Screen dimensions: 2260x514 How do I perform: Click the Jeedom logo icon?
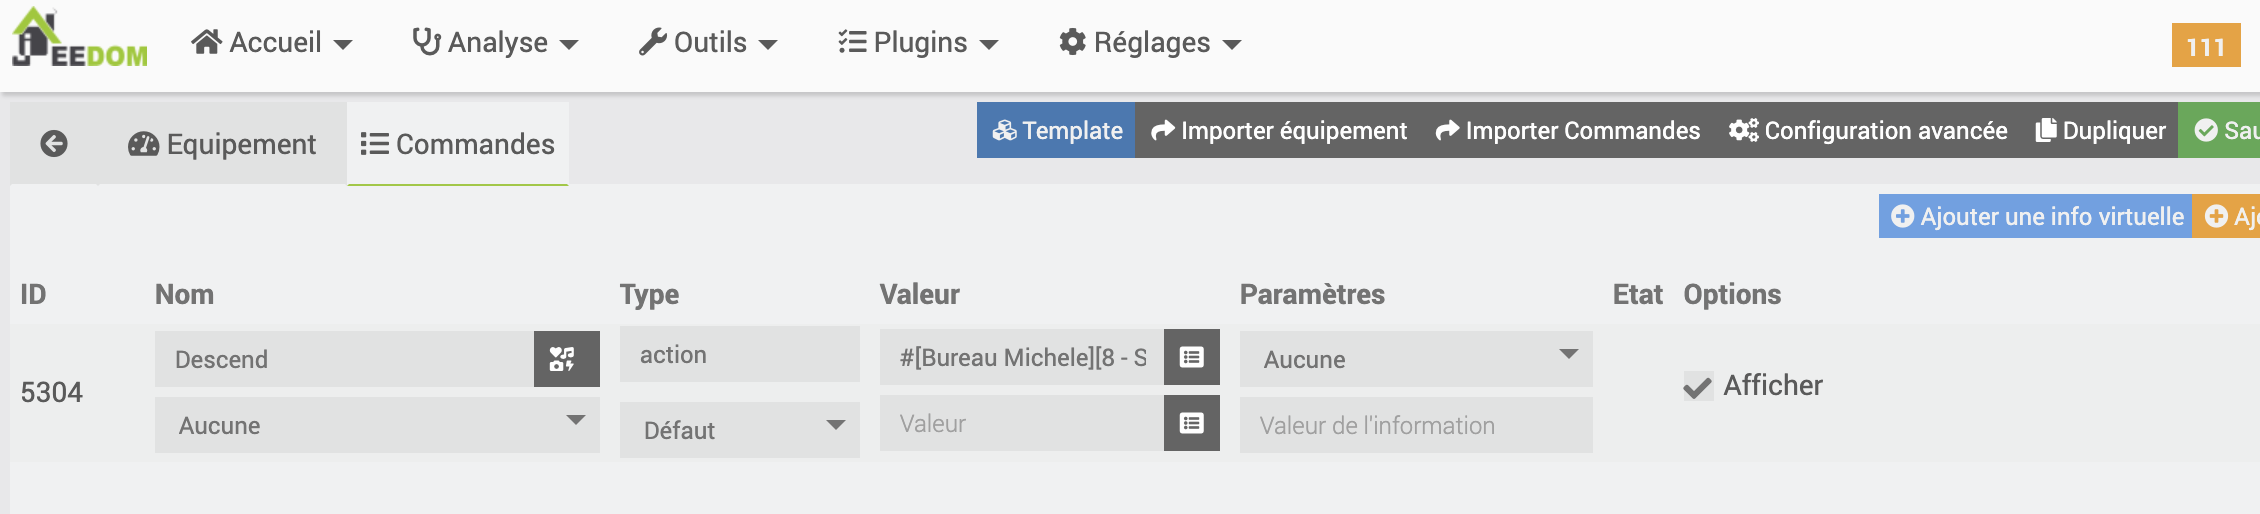pos(80,38)
